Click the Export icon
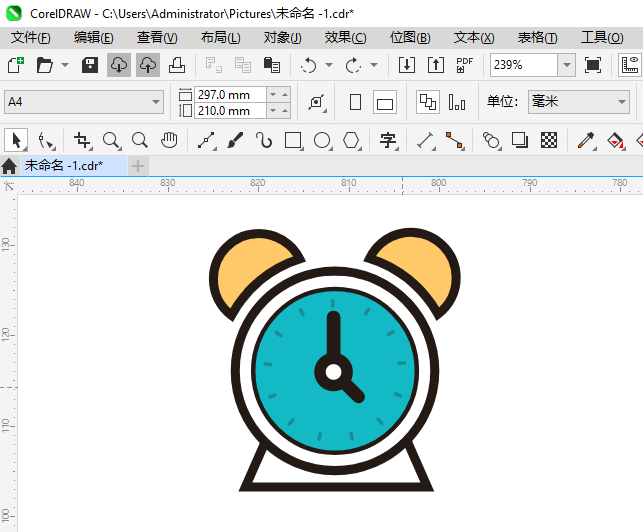The width and height of the screenshot is (643, 532). click(436, 65)
